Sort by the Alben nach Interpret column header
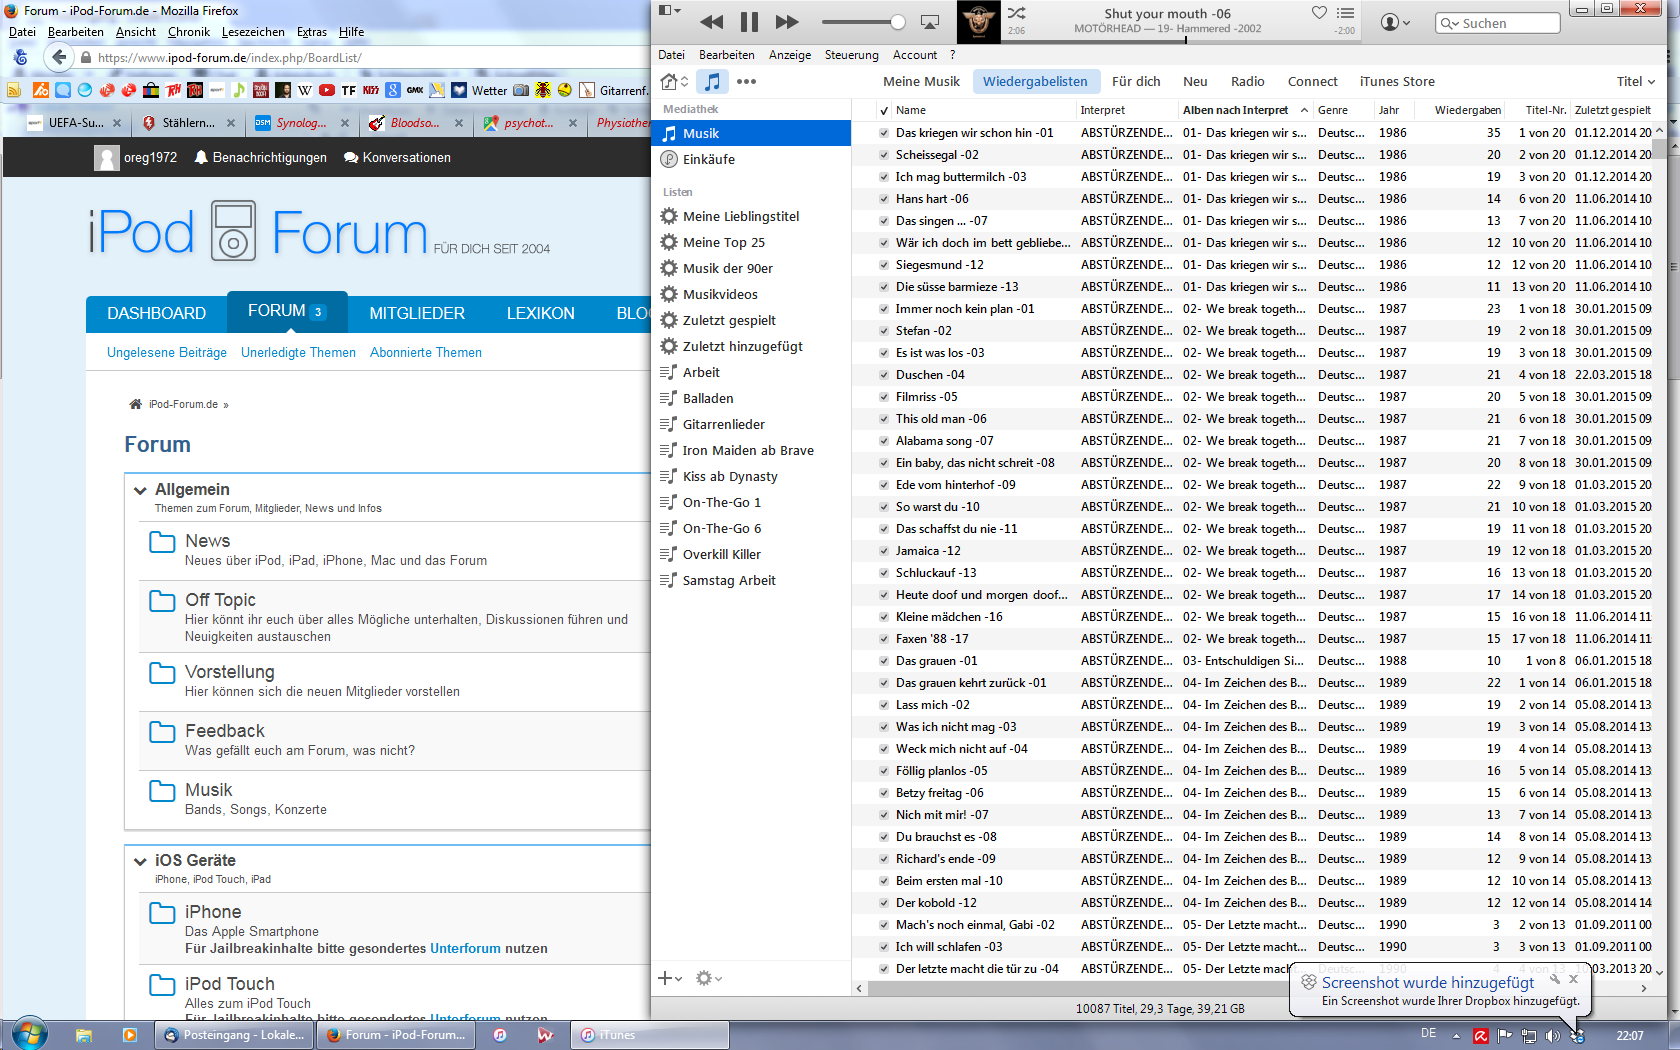The image size is (1680, 1050). point(1245,110)
